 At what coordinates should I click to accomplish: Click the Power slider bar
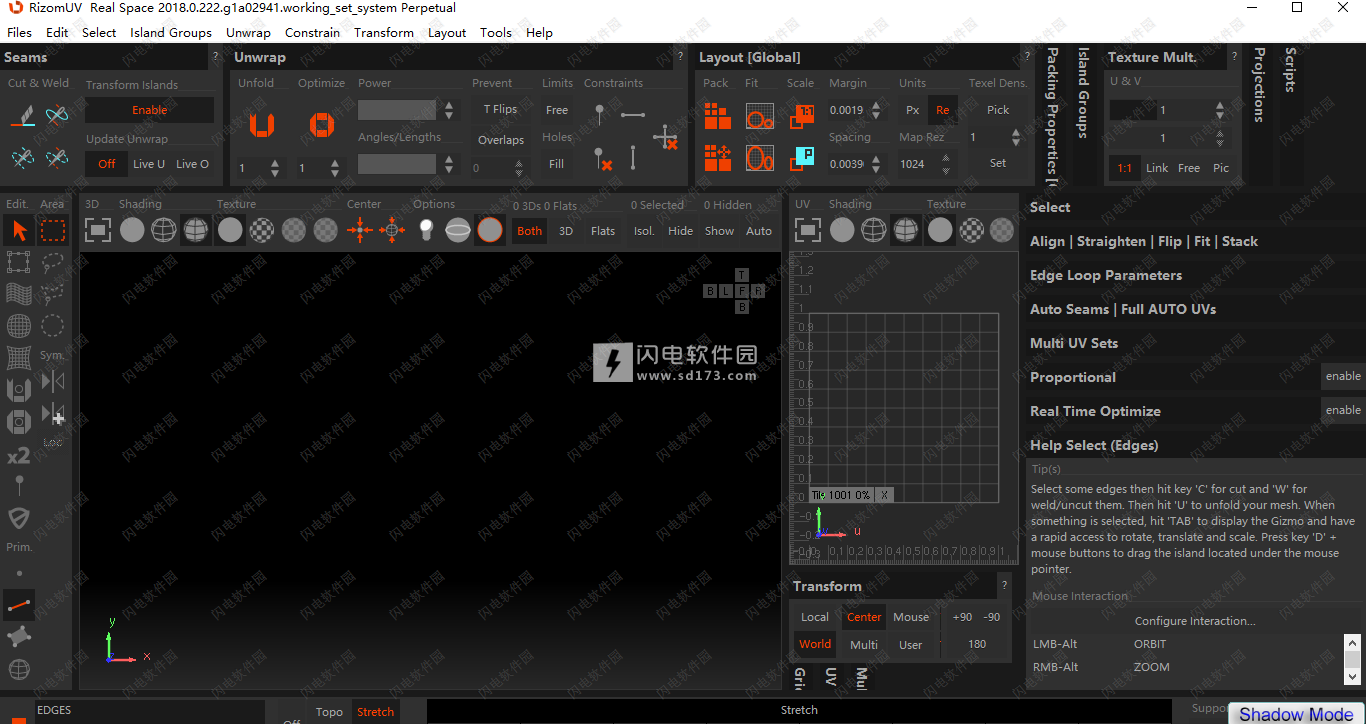[397, 110]
